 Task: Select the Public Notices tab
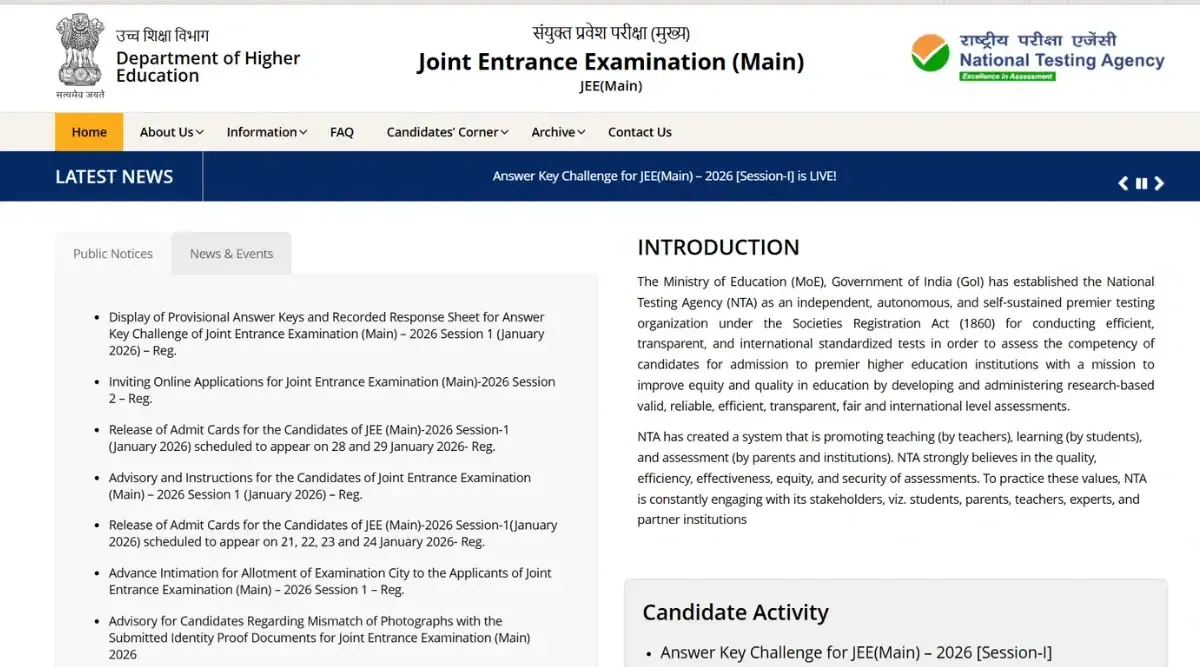[112, 253]
